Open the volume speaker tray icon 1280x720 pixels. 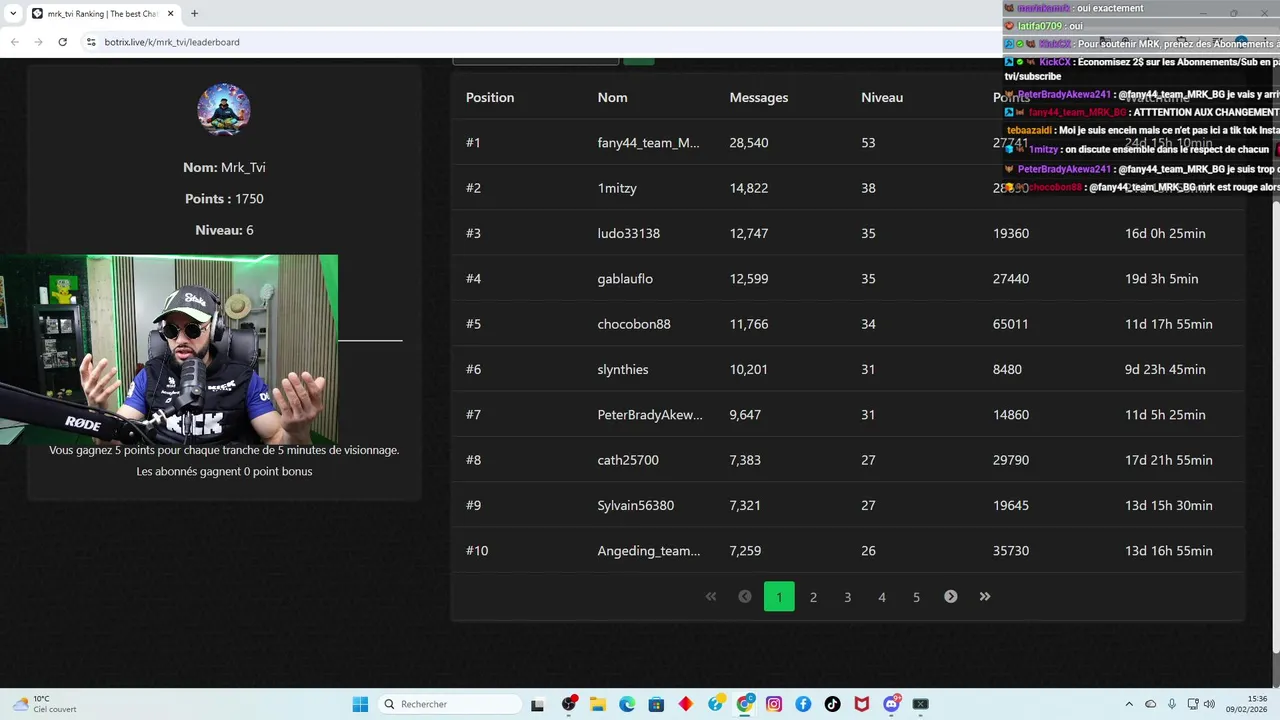point(1209,704)
